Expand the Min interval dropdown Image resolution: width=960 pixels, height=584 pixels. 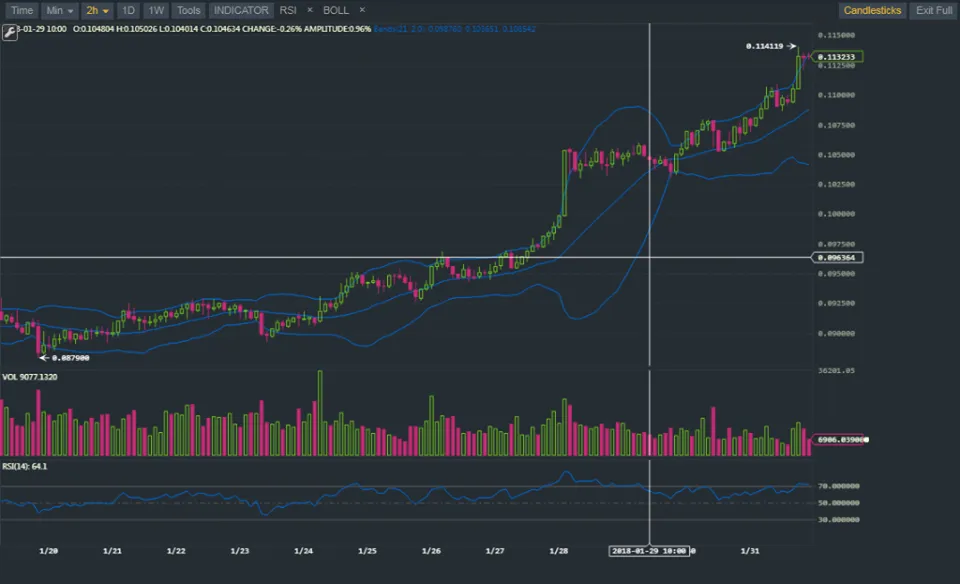(x=59, y=10)
